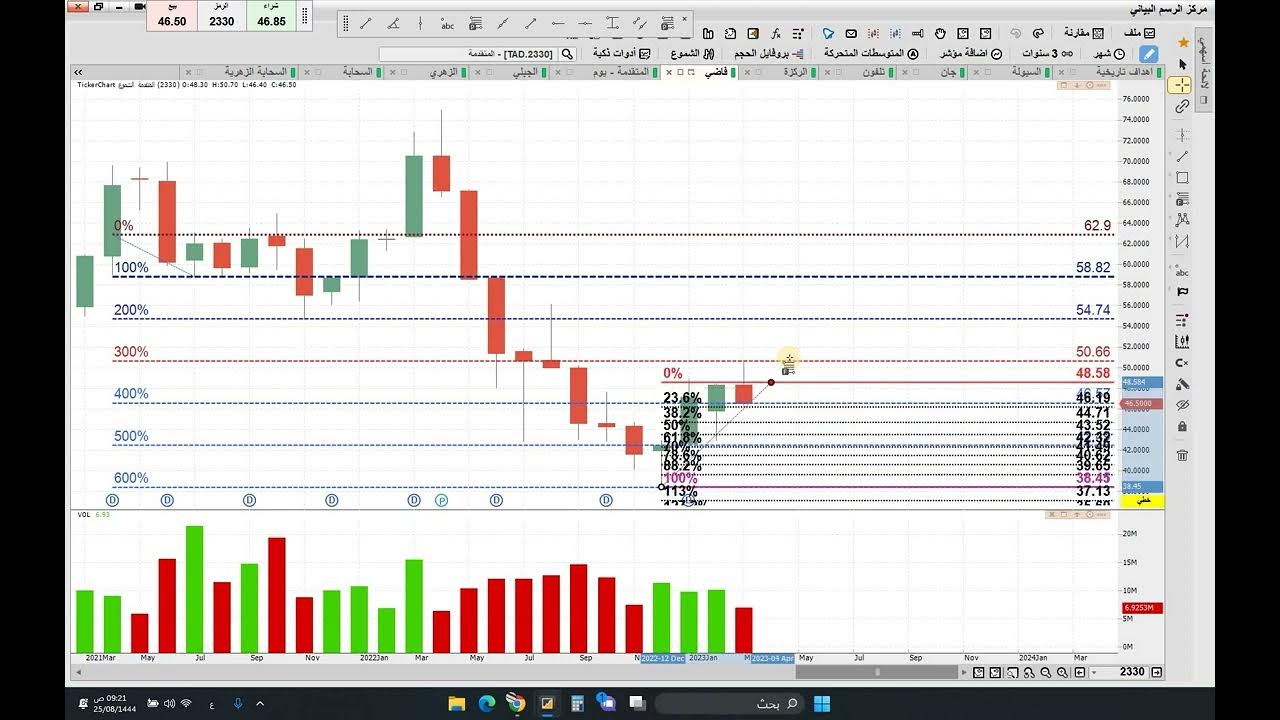Image resolution: width=1280 pixels, height=720 pixels.
Task: Click the شراء 46.85 buy price box
Action: tap(271, 16)
